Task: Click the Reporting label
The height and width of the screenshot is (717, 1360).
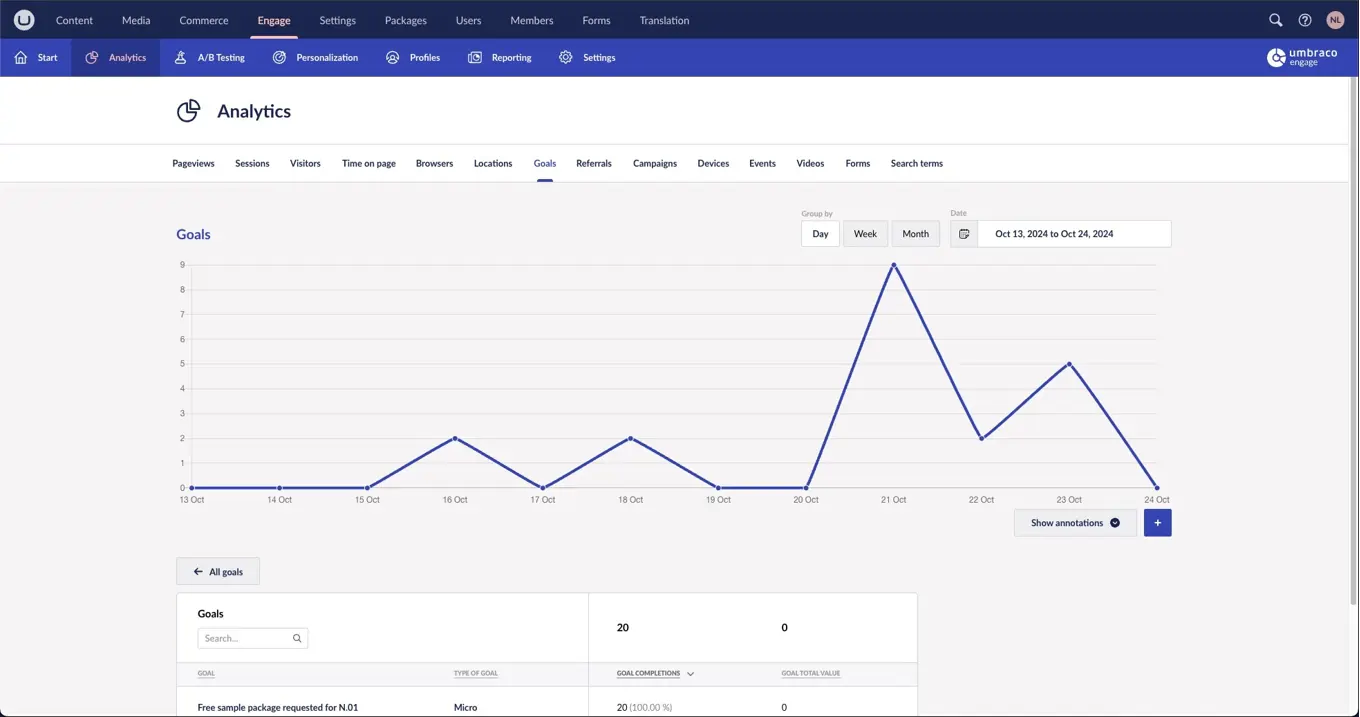Action: tap(511, 58)
